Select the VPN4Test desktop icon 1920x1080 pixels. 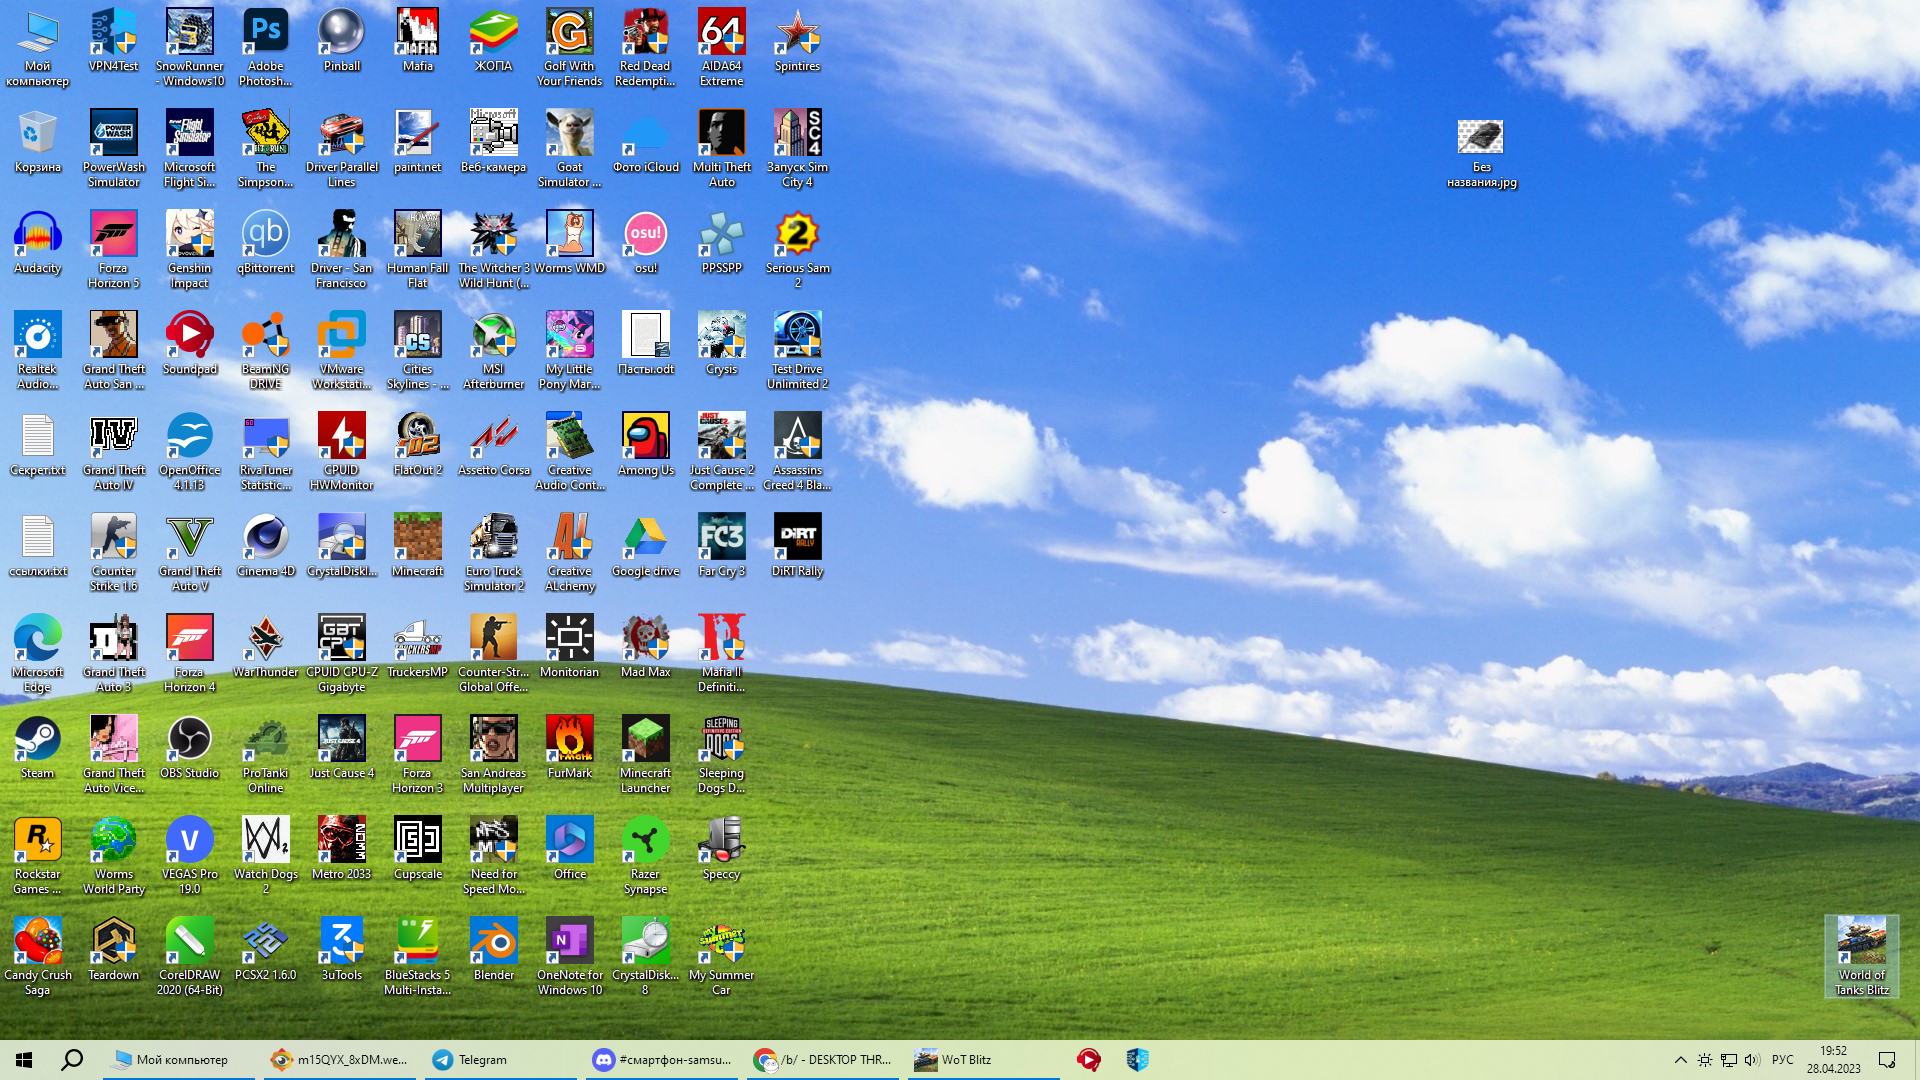(x=114, y=40)
